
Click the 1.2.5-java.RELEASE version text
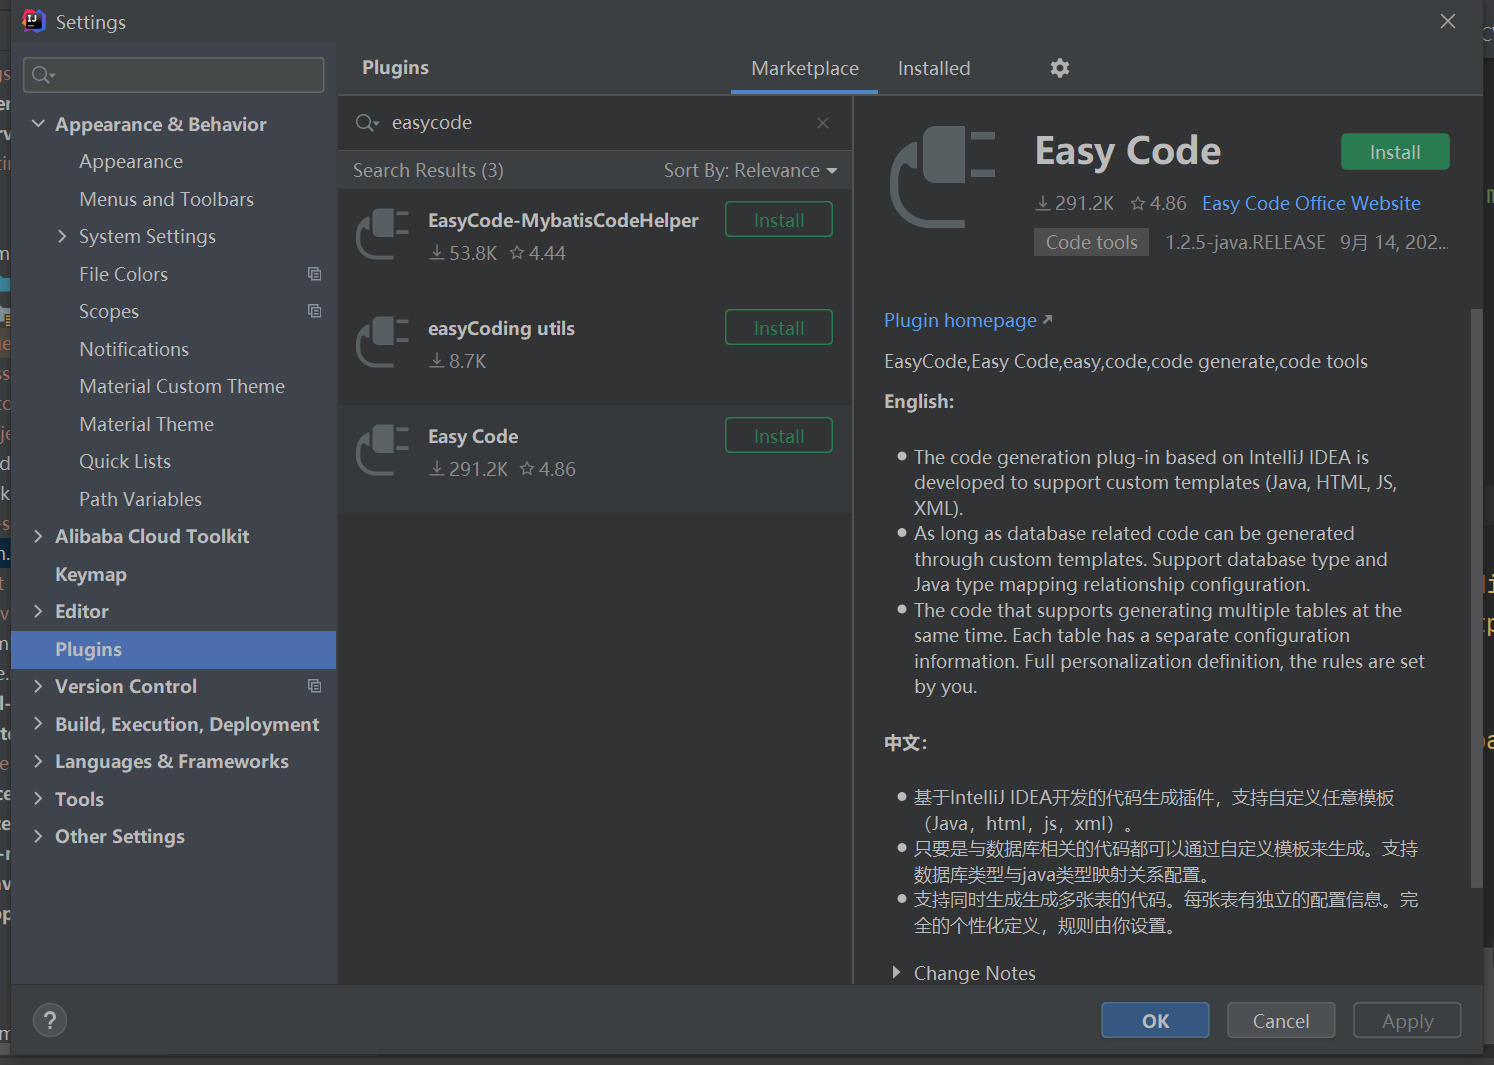click(1245, 242)
